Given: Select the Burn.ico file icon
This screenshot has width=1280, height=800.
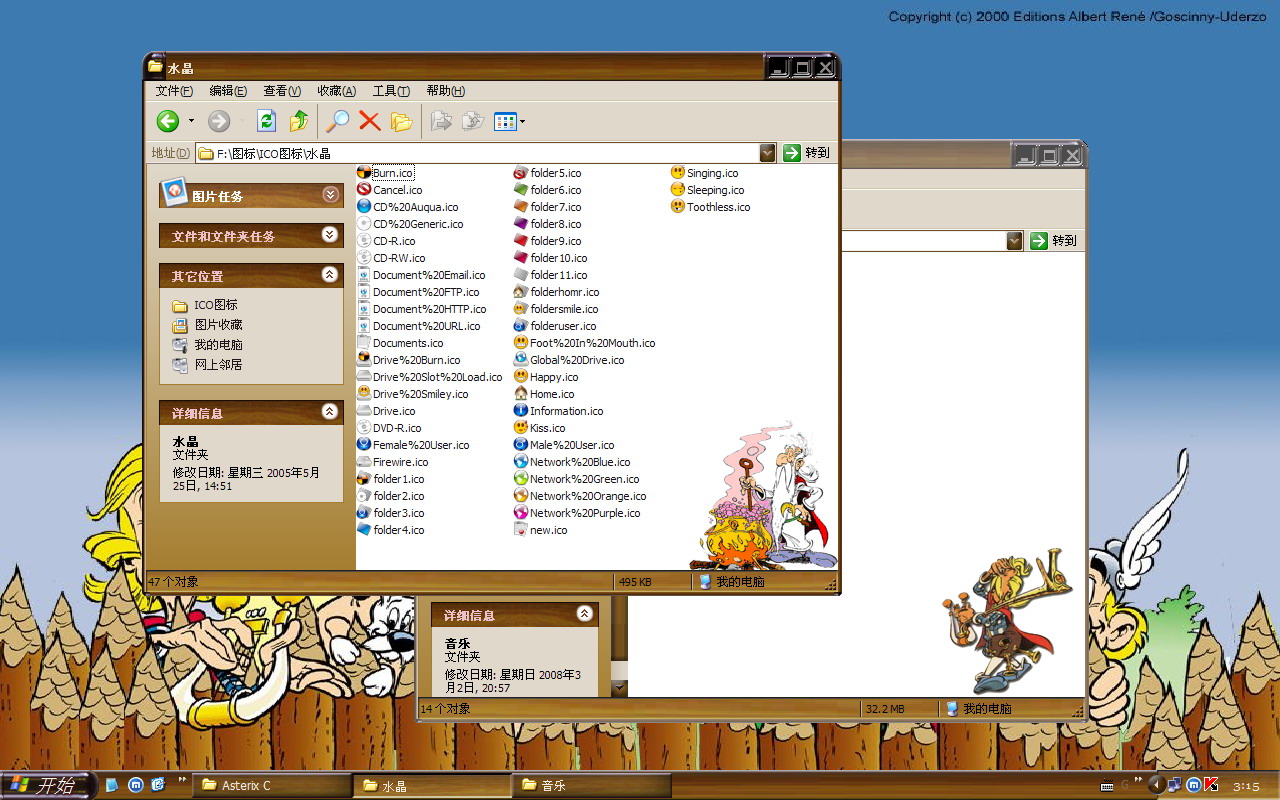Looking at the screenshot, I should click(364, 173).
